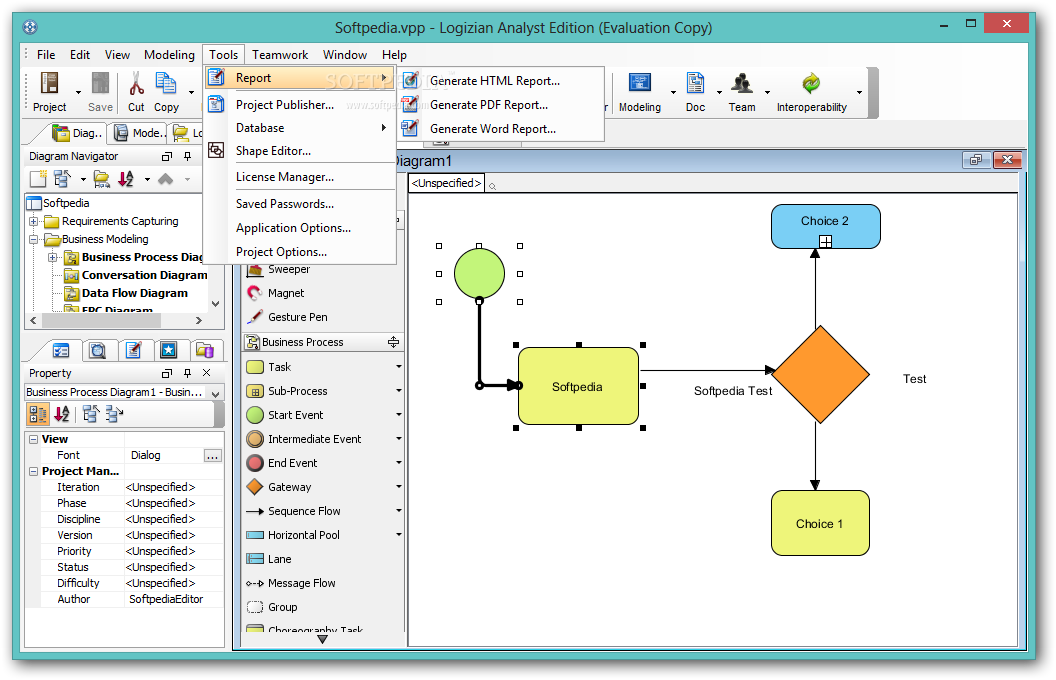
Task: Select the Choice 1 shape
Action: coord(820,523)
